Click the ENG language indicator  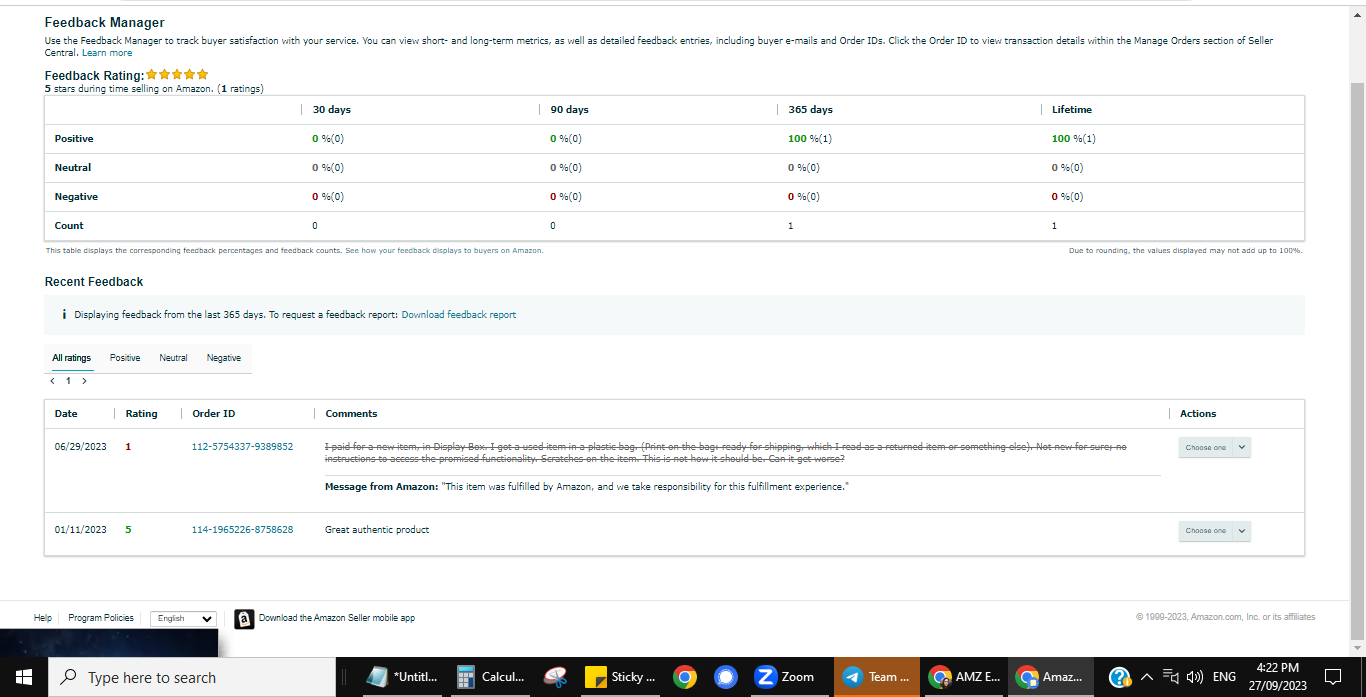point(1224,677)
